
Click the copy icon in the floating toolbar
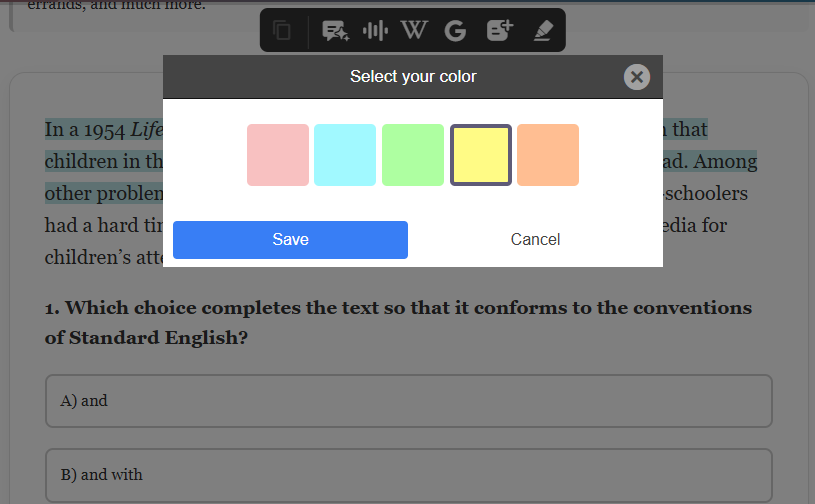coord(283,31)
